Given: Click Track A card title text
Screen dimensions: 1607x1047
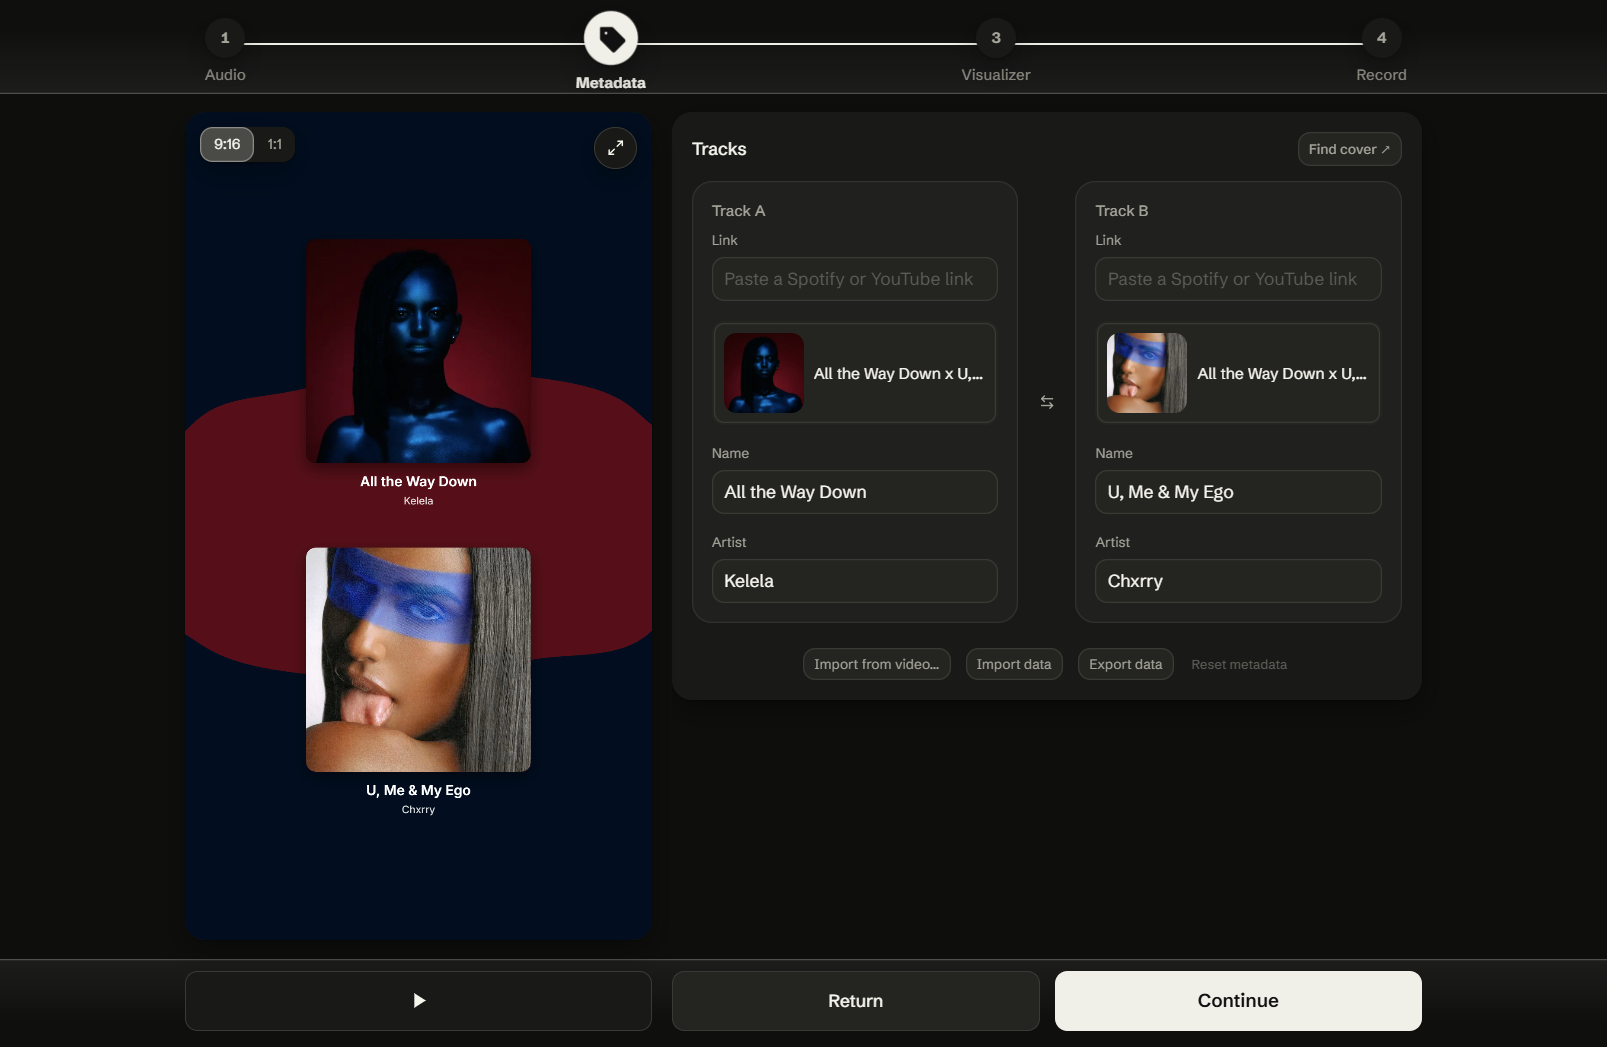Looking at the screenshot, I should 898,374.
